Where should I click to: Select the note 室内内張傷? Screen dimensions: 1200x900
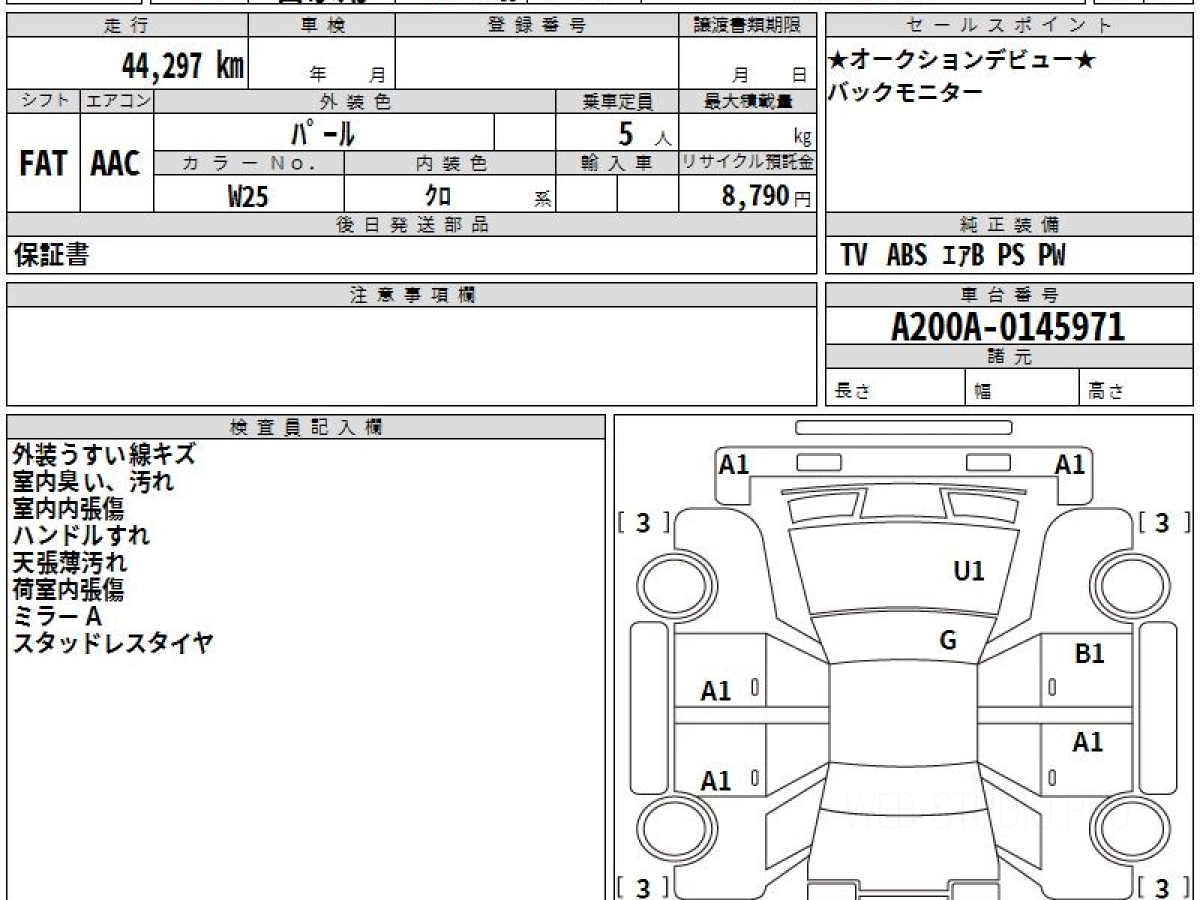68,509
